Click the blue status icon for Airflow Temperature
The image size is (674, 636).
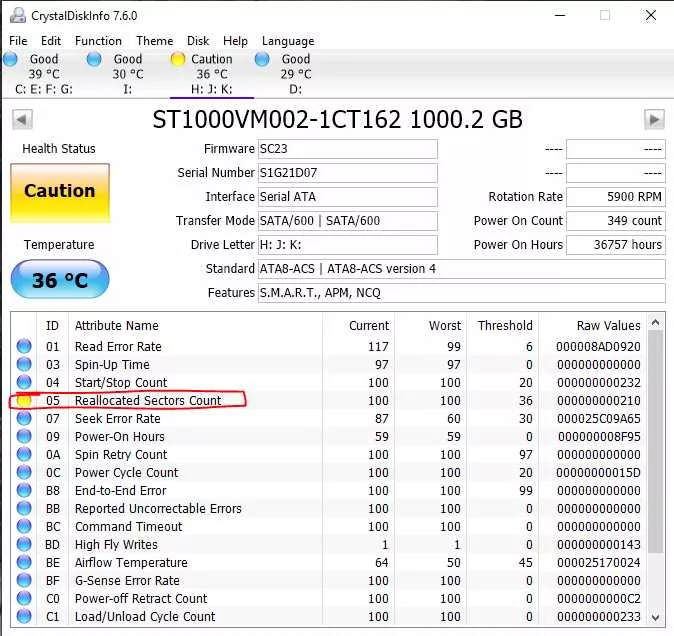(x=24, y=562)
